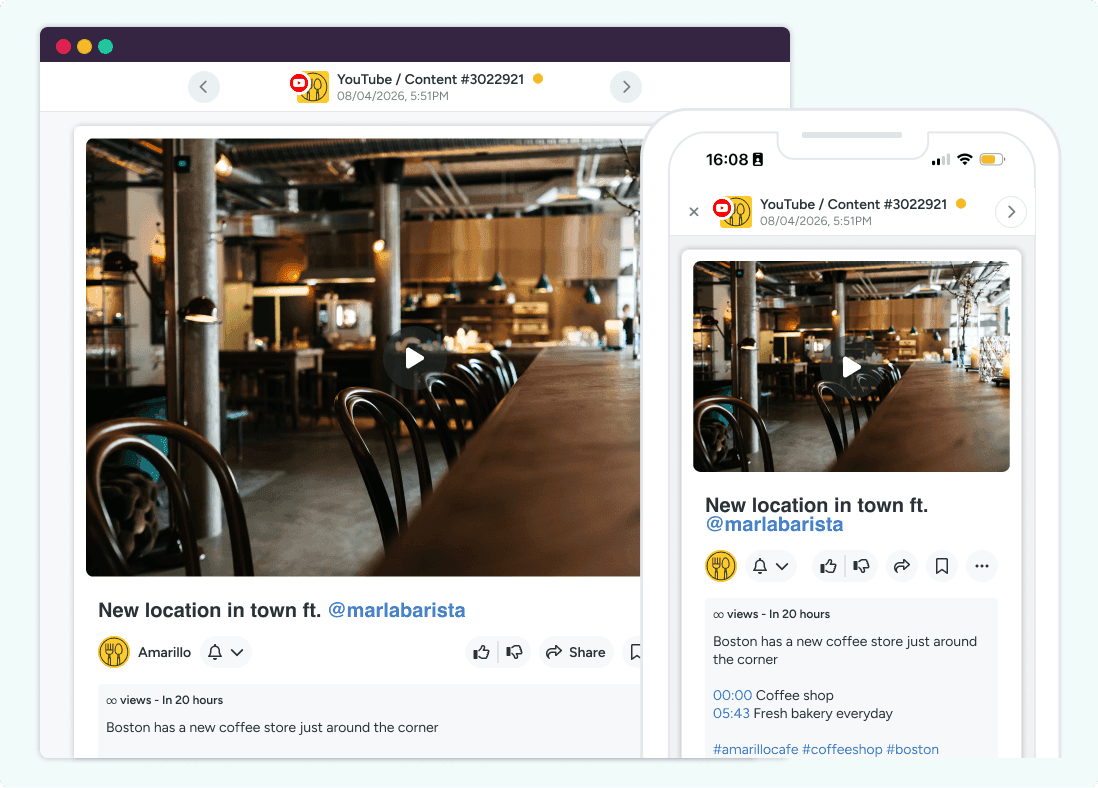
Task: Click share arrow icon in mobile preview
Action: click(x=902, y=566)
